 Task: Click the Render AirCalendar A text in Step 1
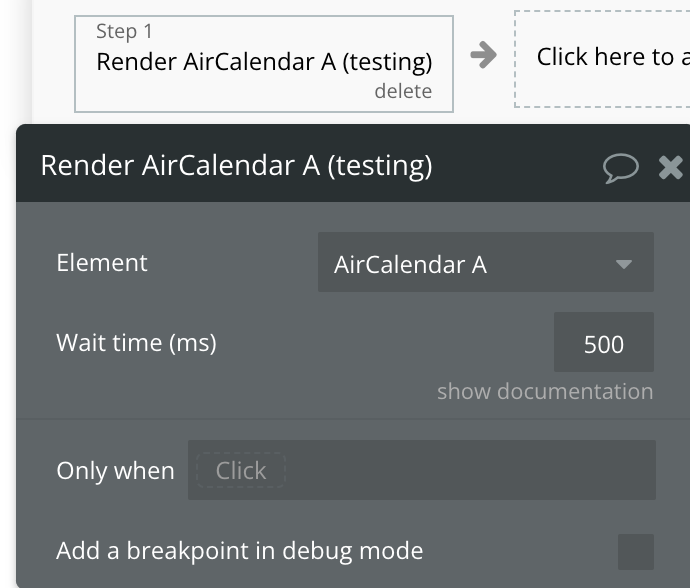[264, 62]
